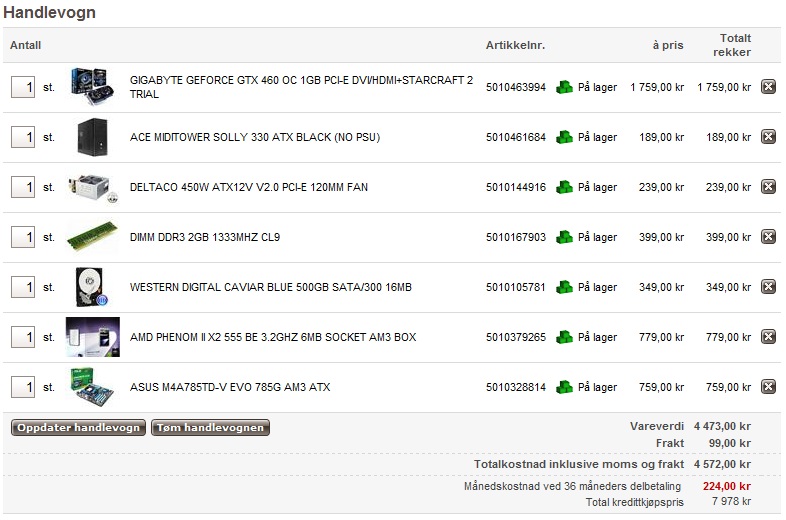Click stock icon for Deltaco 450W

click(564, 187)
